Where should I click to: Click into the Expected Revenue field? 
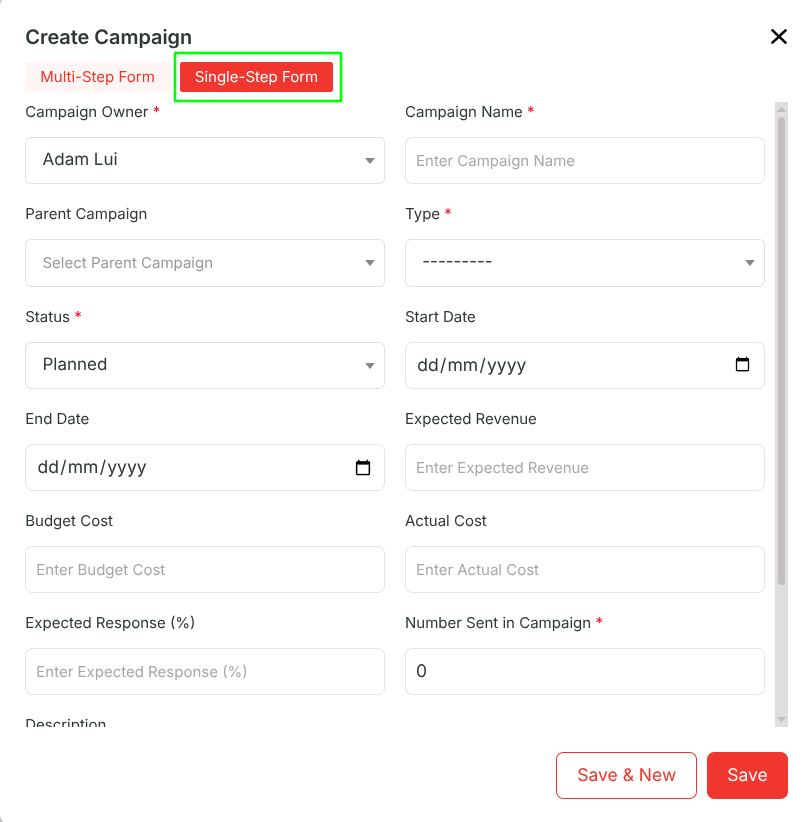tap(585, 468)
